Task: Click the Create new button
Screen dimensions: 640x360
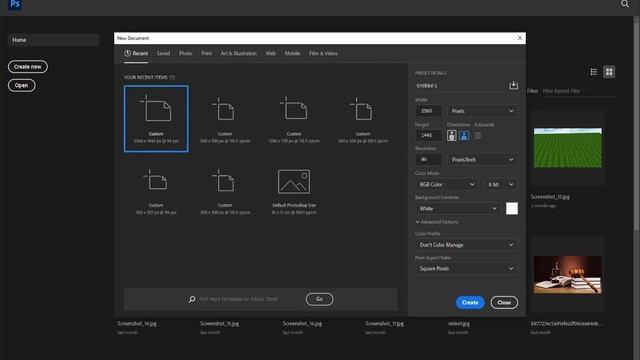Action: tap(28, 67)
